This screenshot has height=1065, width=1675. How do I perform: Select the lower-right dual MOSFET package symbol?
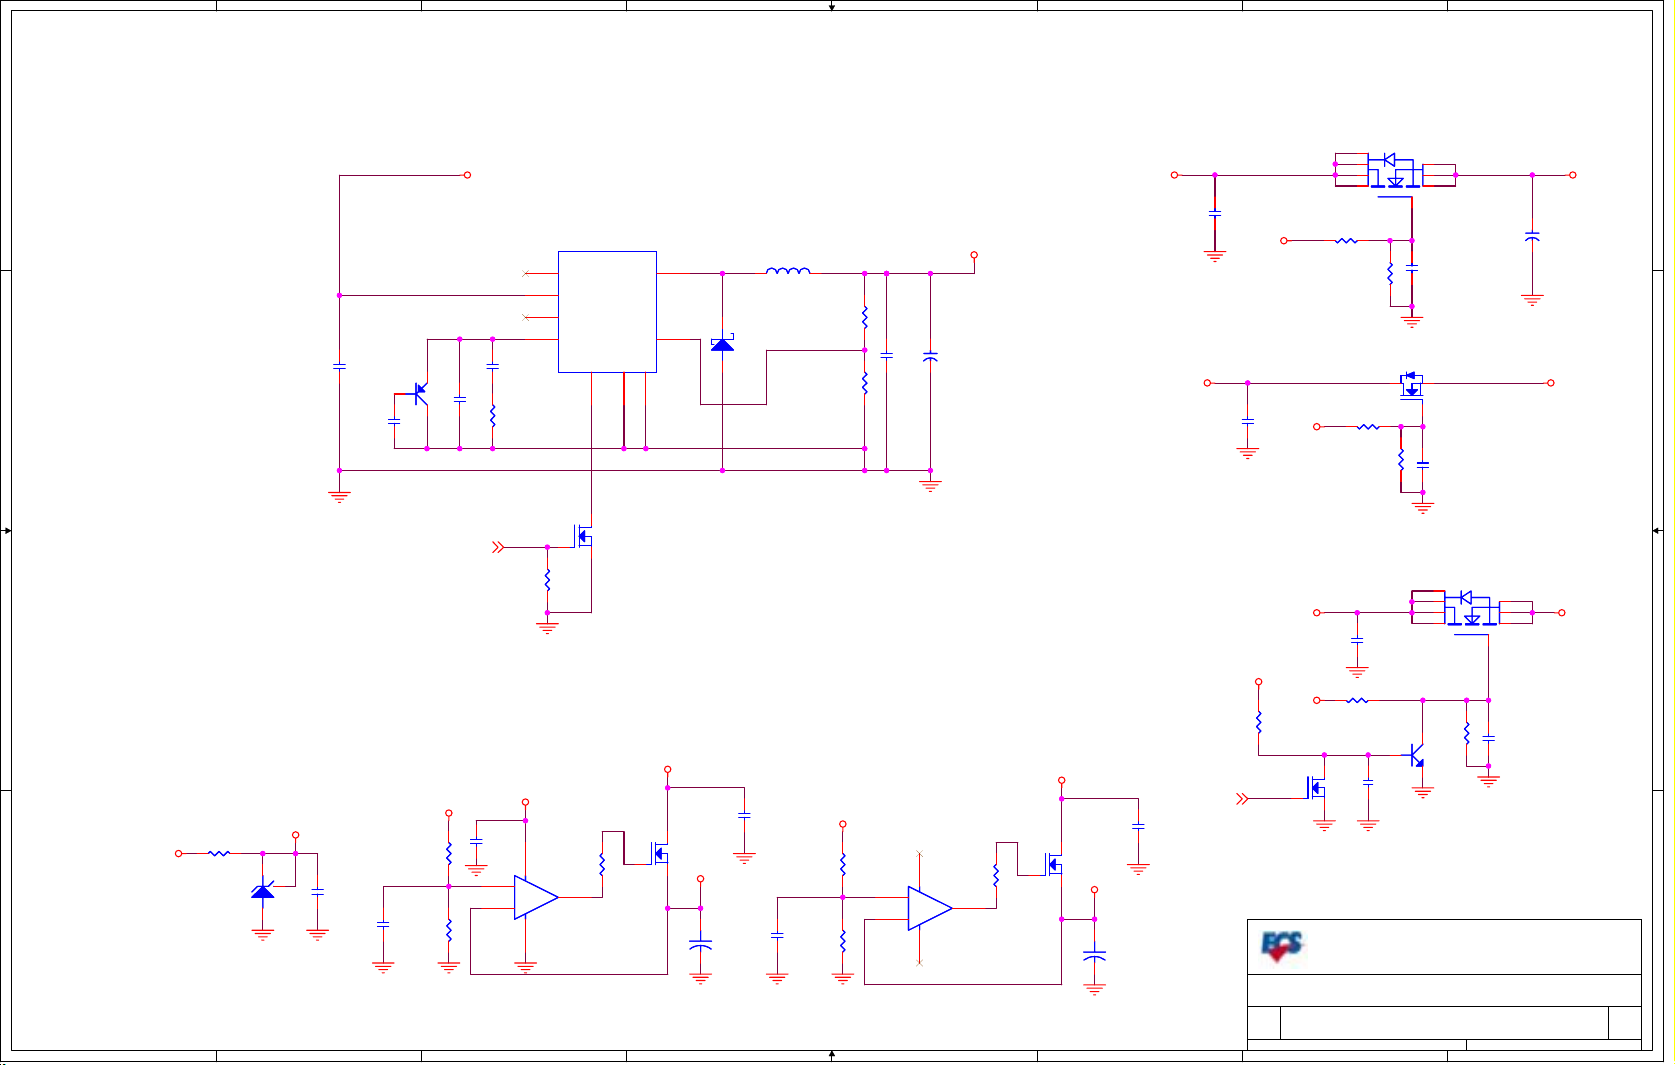pyautogui.click(x=1471, y=611)
